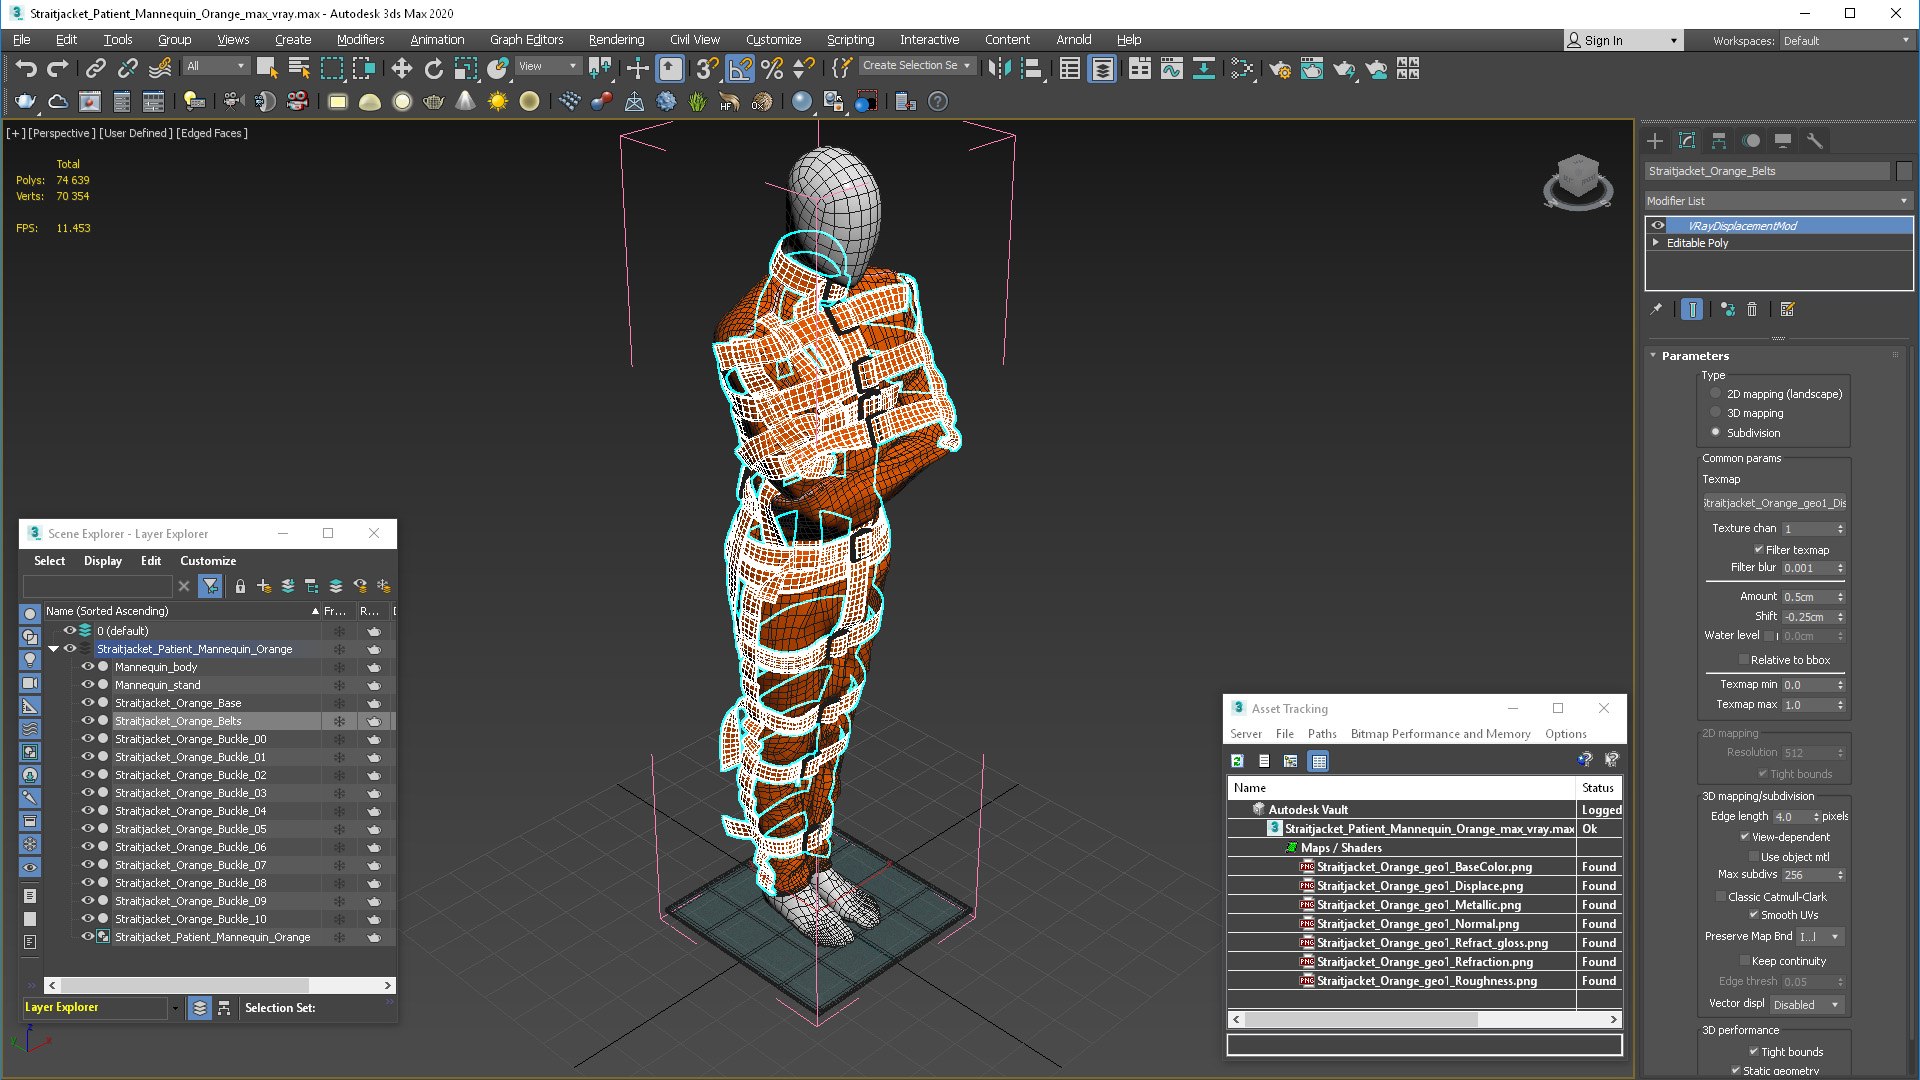Select Straitjacket_Orange_Buckle_05 in Scene Explorer
The image size is (1920, 1080).
click(190, 829)
